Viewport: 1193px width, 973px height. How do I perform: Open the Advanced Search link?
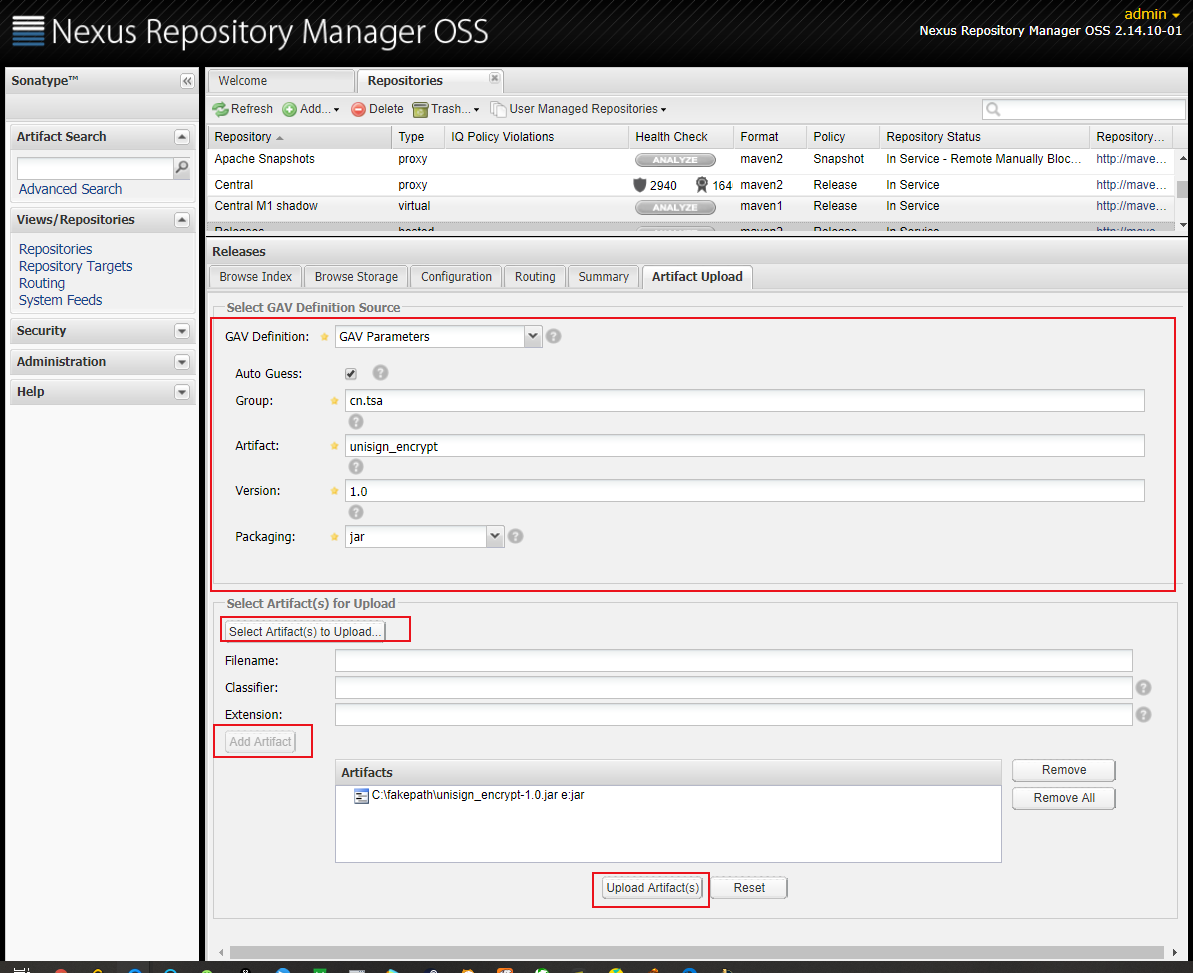coord(70,189)
